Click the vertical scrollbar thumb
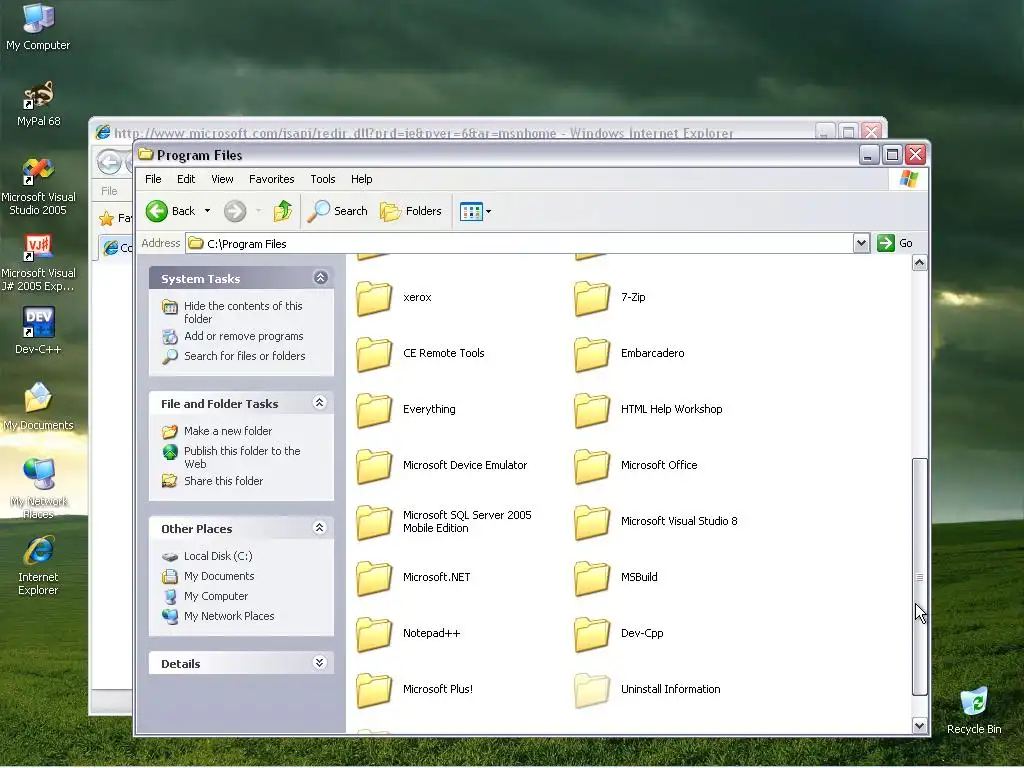1024x768 pixels. pyautogui.click(x=920, y=577)
